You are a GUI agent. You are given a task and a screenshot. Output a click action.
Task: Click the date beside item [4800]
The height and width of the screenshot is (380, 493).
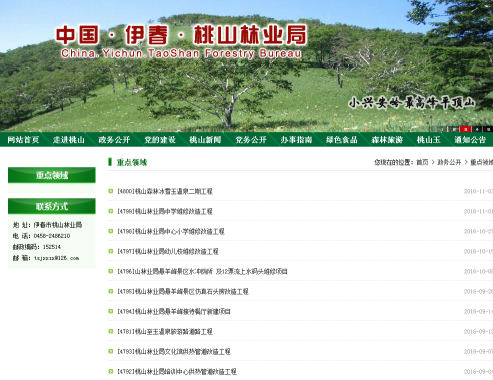click(x=478, y=191)
